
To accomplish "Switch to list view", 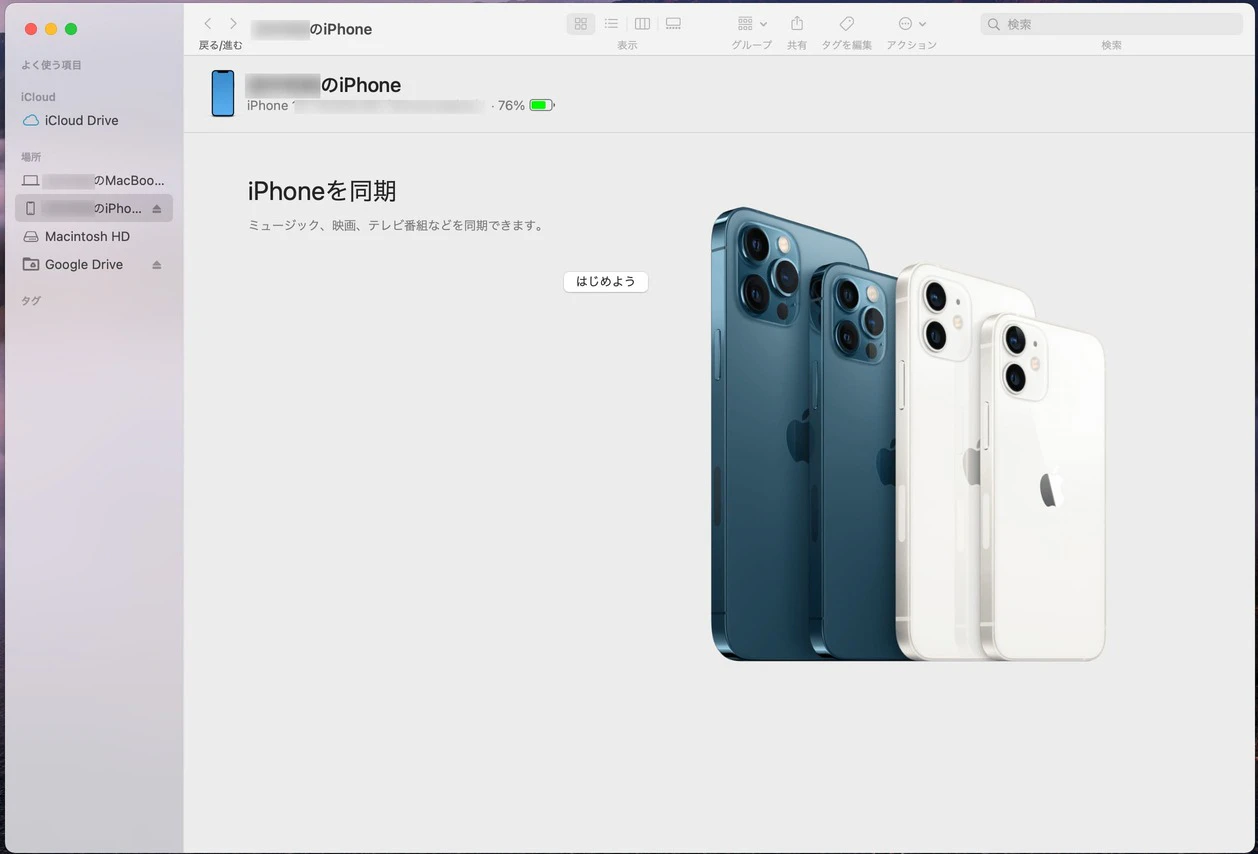I will coord(611,24).
